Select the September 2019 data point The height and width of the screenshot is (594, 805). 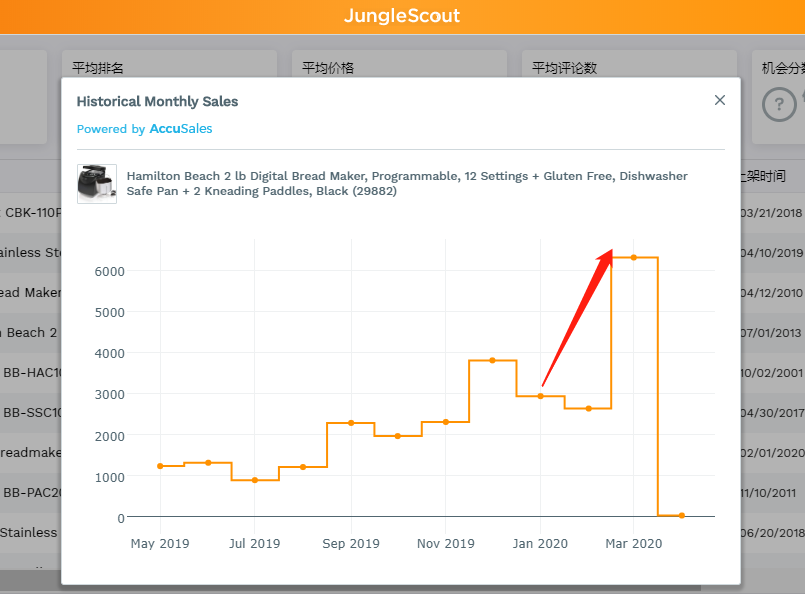[x=351, y=423]
